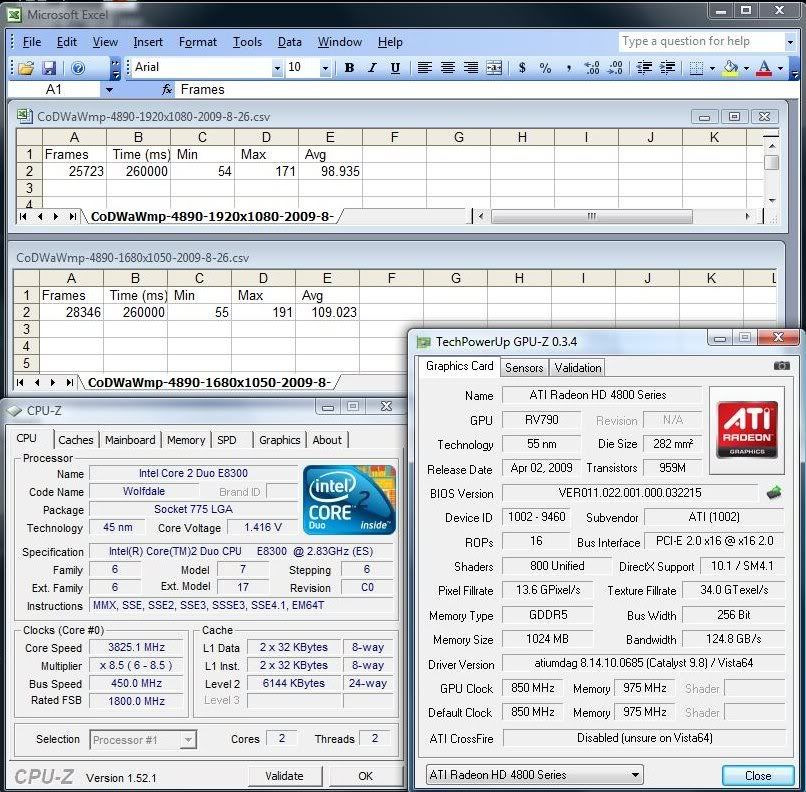Click the Save floppy disk icon

pyautogui.click(x=49, y=68)
